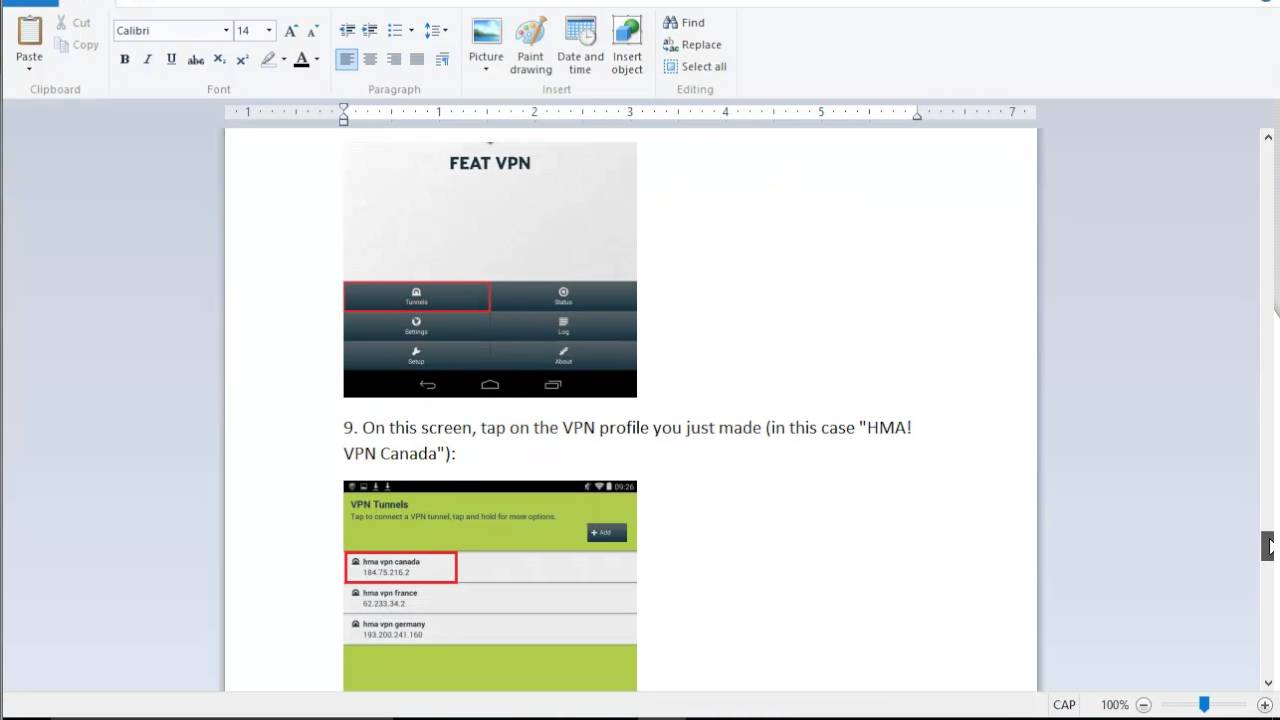Expand the font family dropdown arrow
This screenshot has width=1280, height=720.
coord(226,31)
